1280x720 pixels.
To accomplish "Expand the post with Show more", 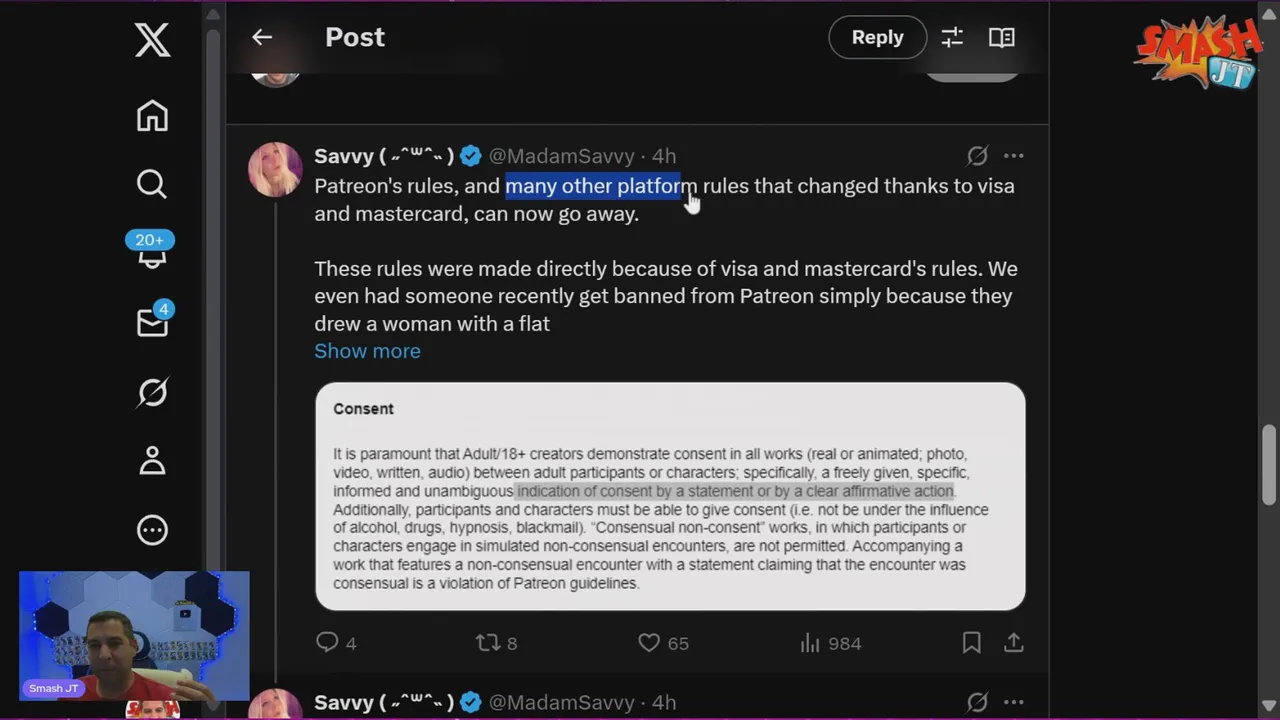I will (367, 351).
